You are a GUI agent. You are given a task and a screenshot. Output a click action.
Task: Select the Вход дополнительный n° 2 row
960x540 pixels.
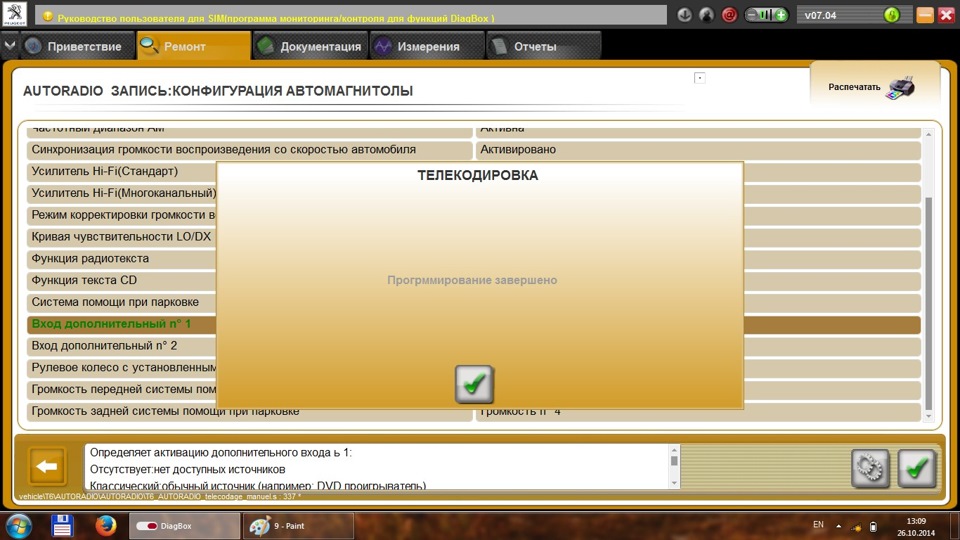pyautogui.click(x=121, y=346)
